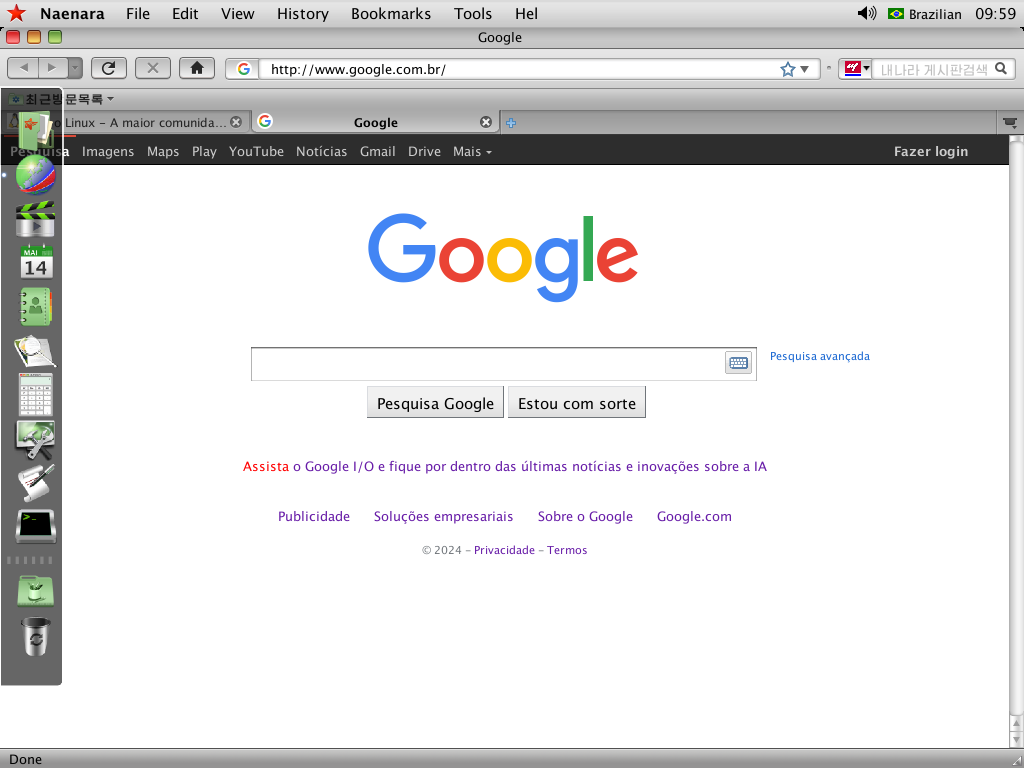Open the Tools menu
This screenshot has width=1024, height=768.
pos(473,14)
